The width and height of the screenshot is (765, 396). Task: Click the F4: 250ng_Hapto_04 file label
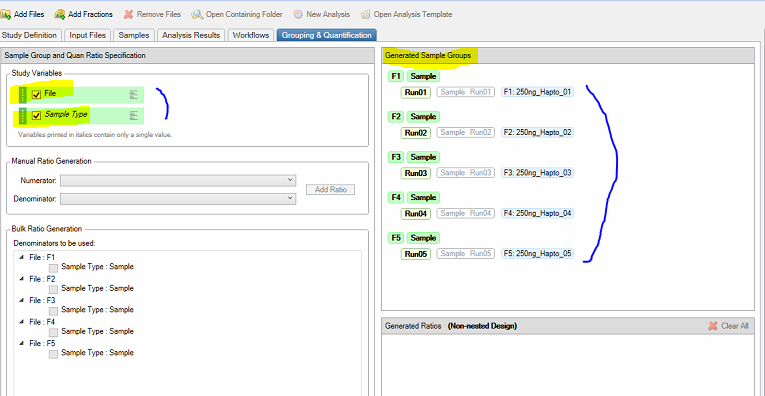click(x=537, y=213)
